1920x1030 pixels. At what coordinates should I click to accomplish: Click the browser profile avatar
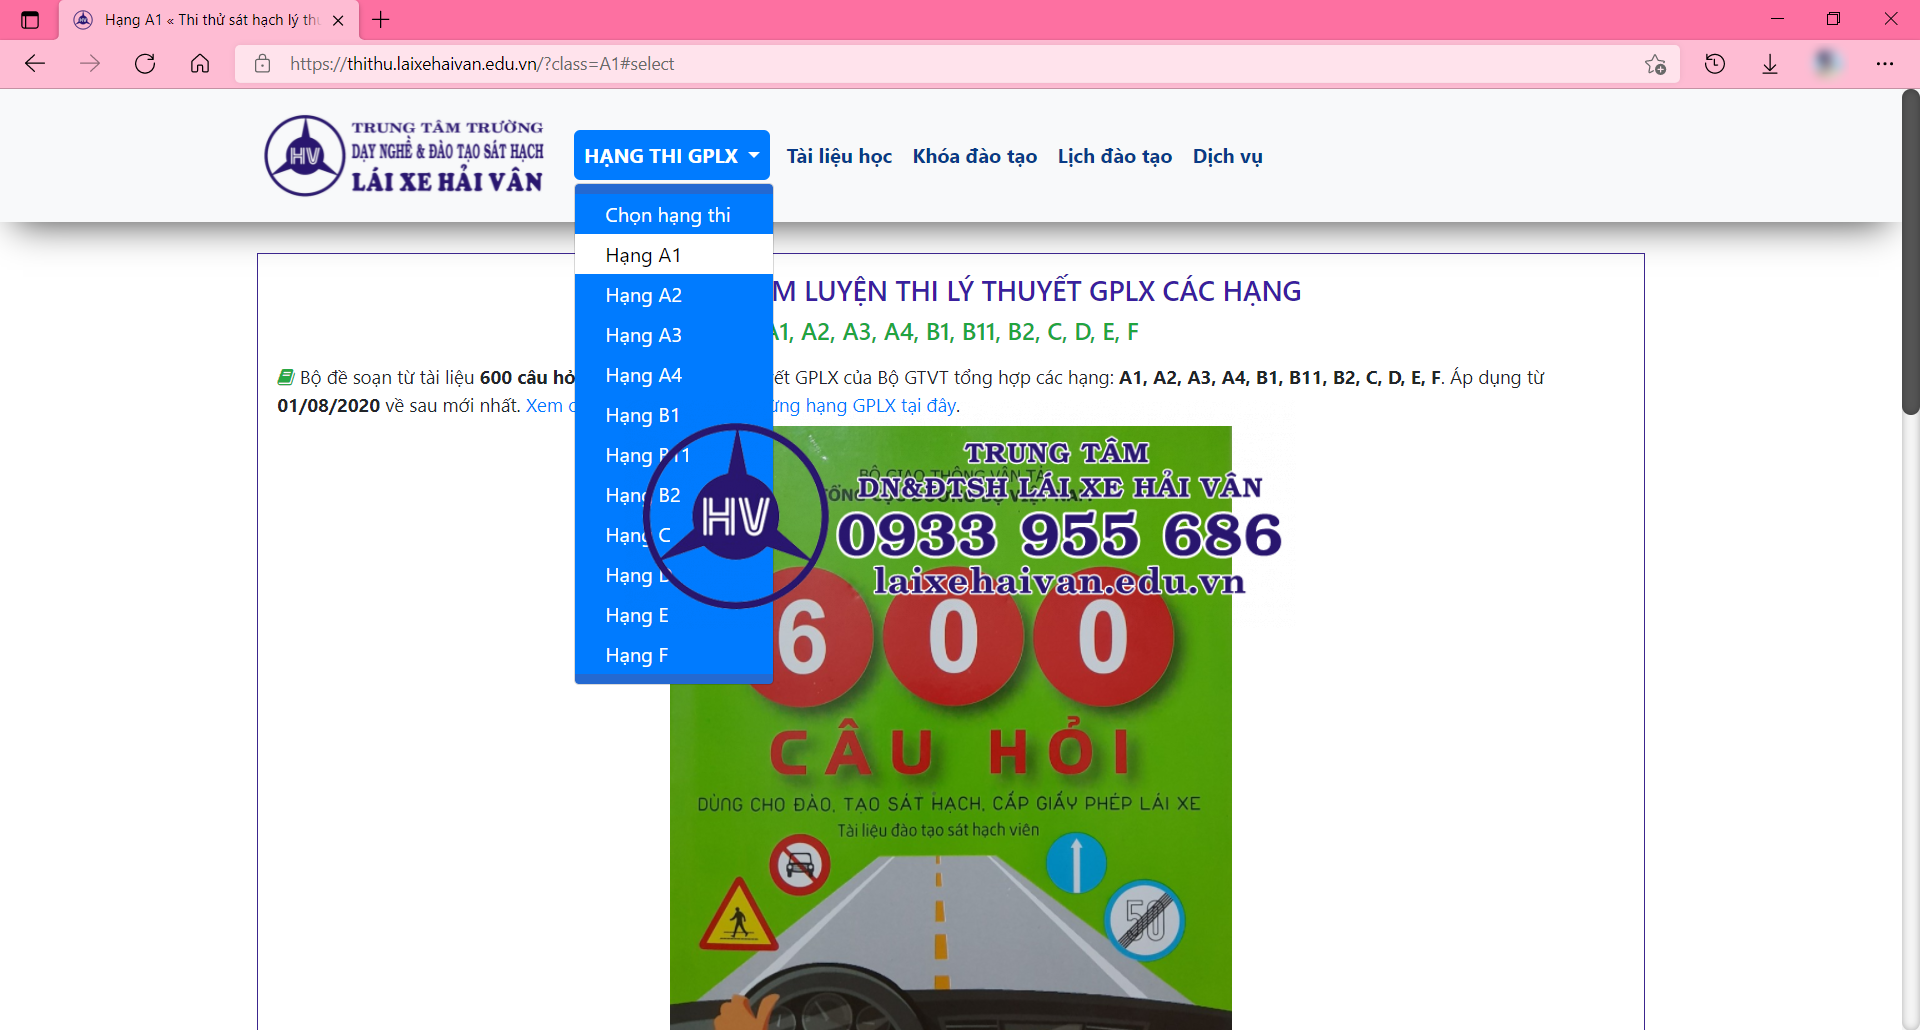1829,61
